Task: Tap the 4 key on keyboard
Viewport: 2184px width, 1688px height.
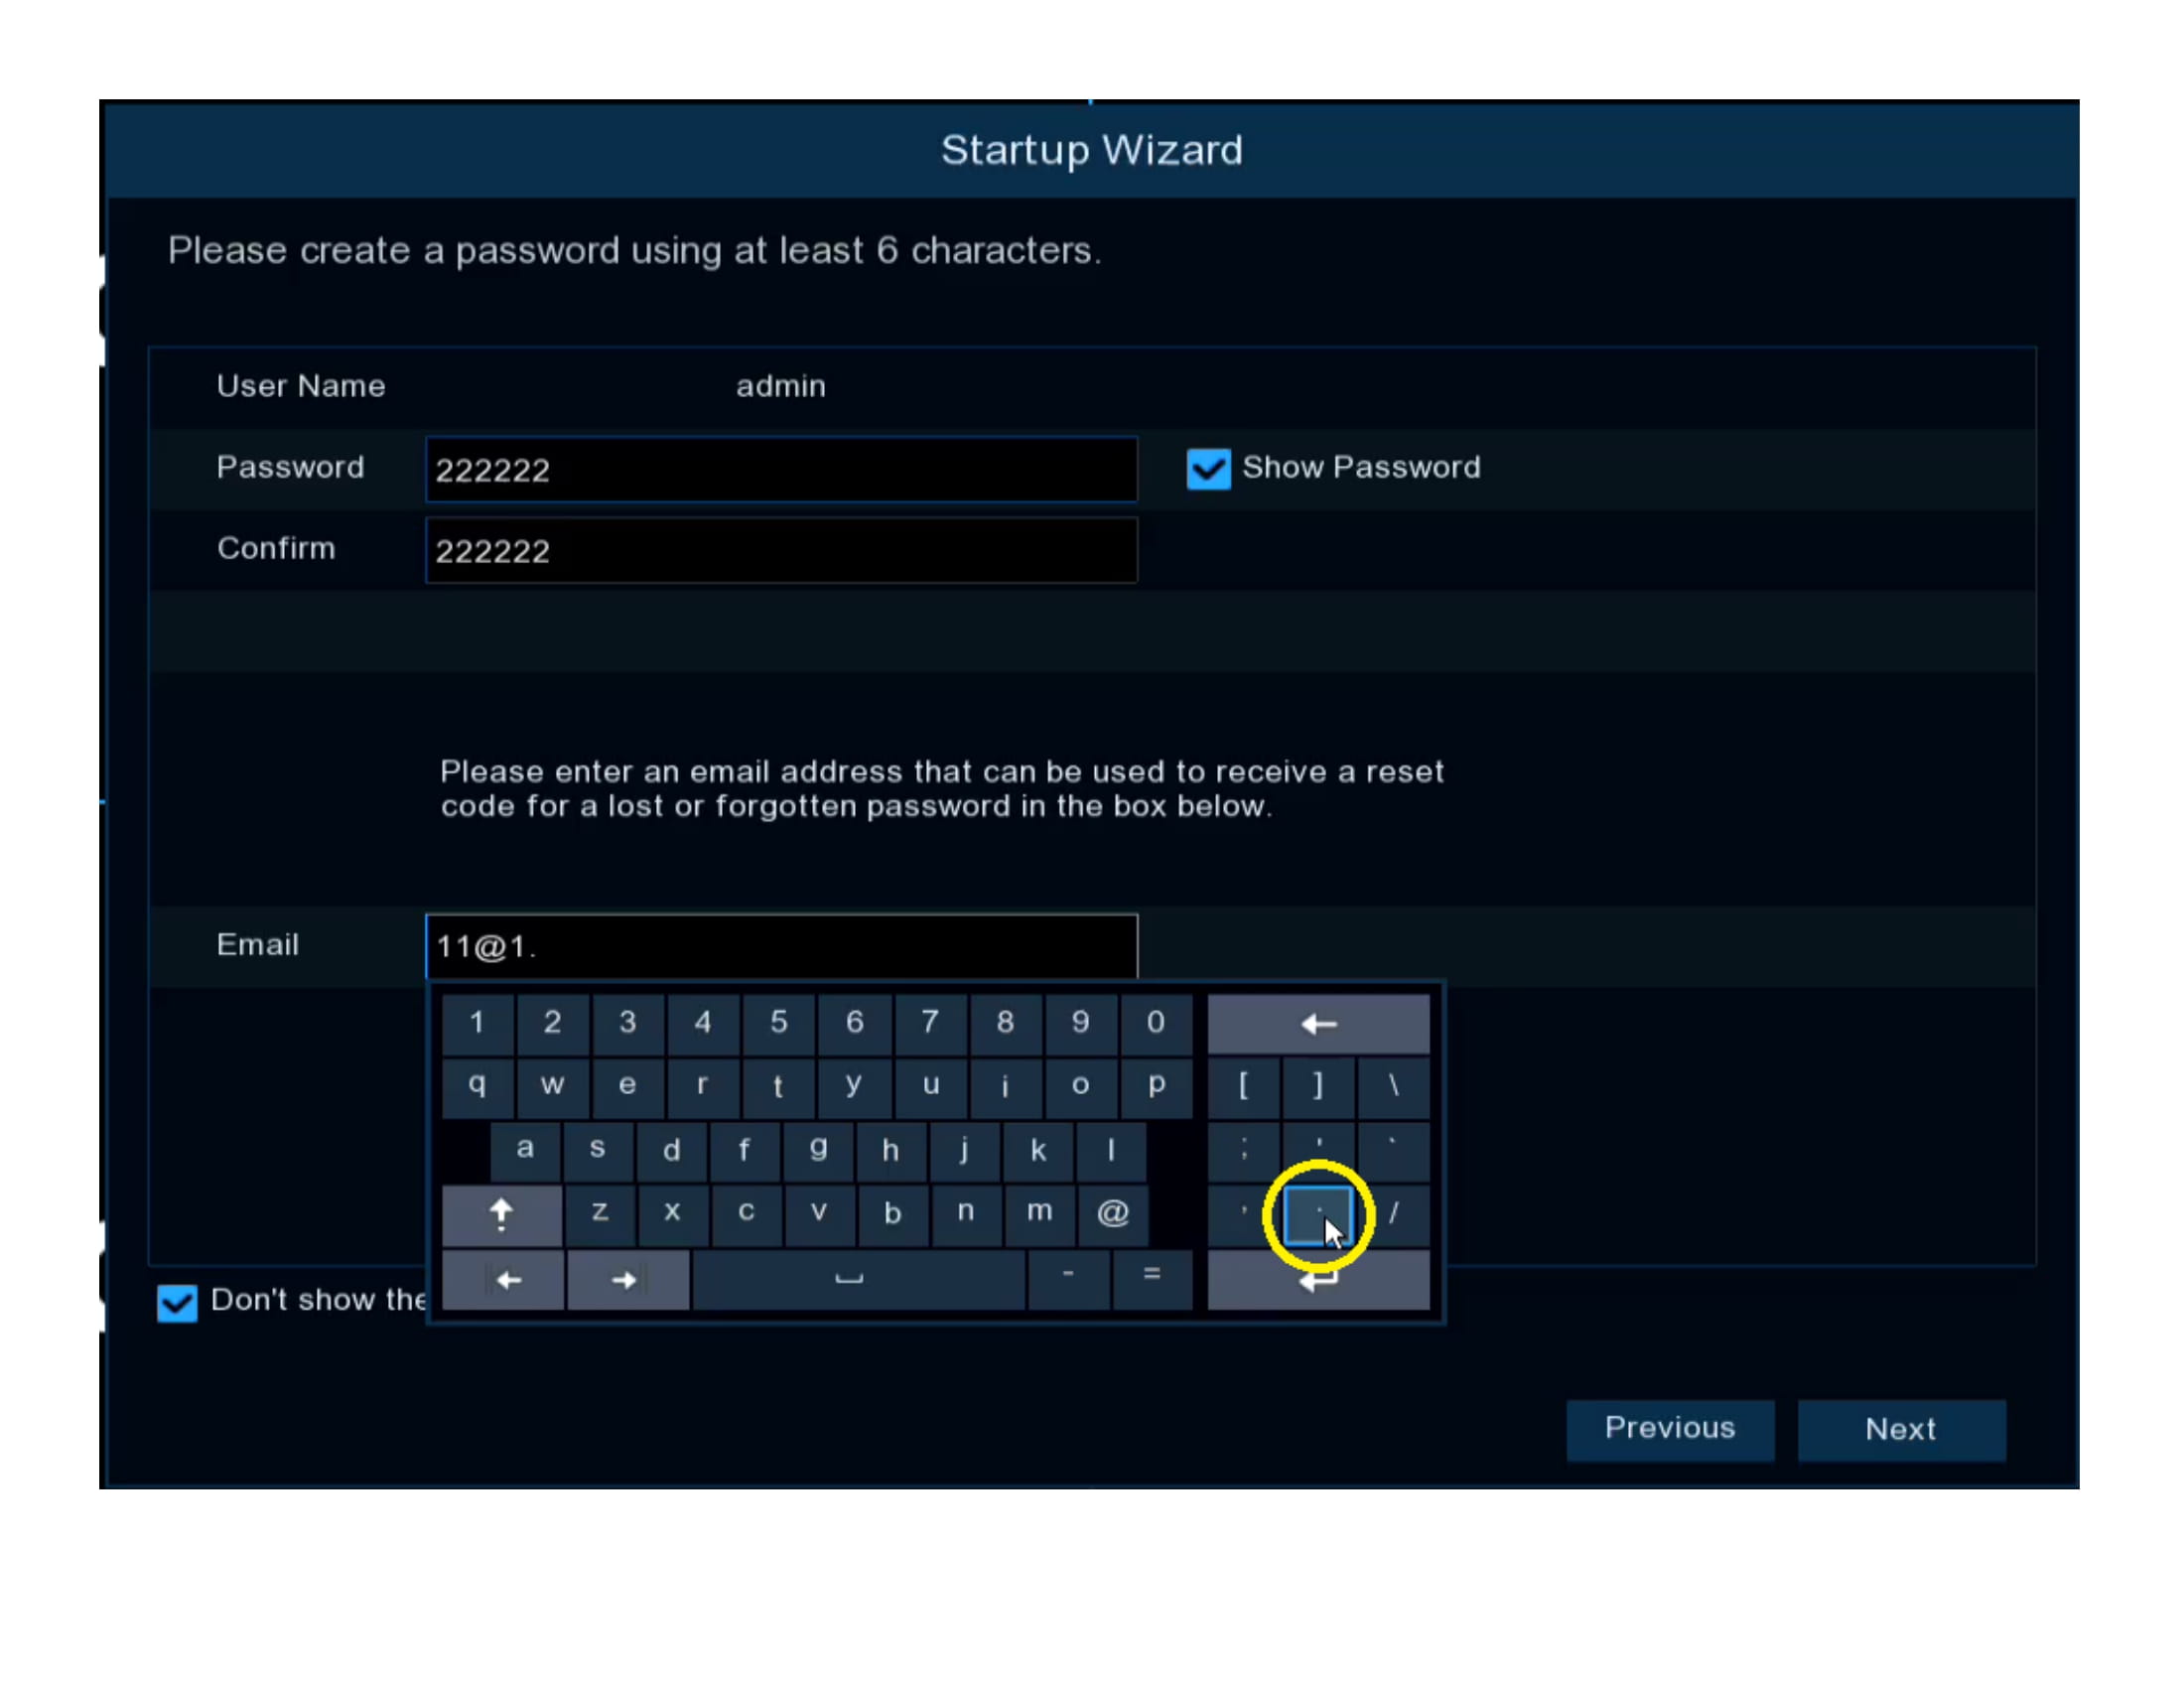Action: (703, 1023)
